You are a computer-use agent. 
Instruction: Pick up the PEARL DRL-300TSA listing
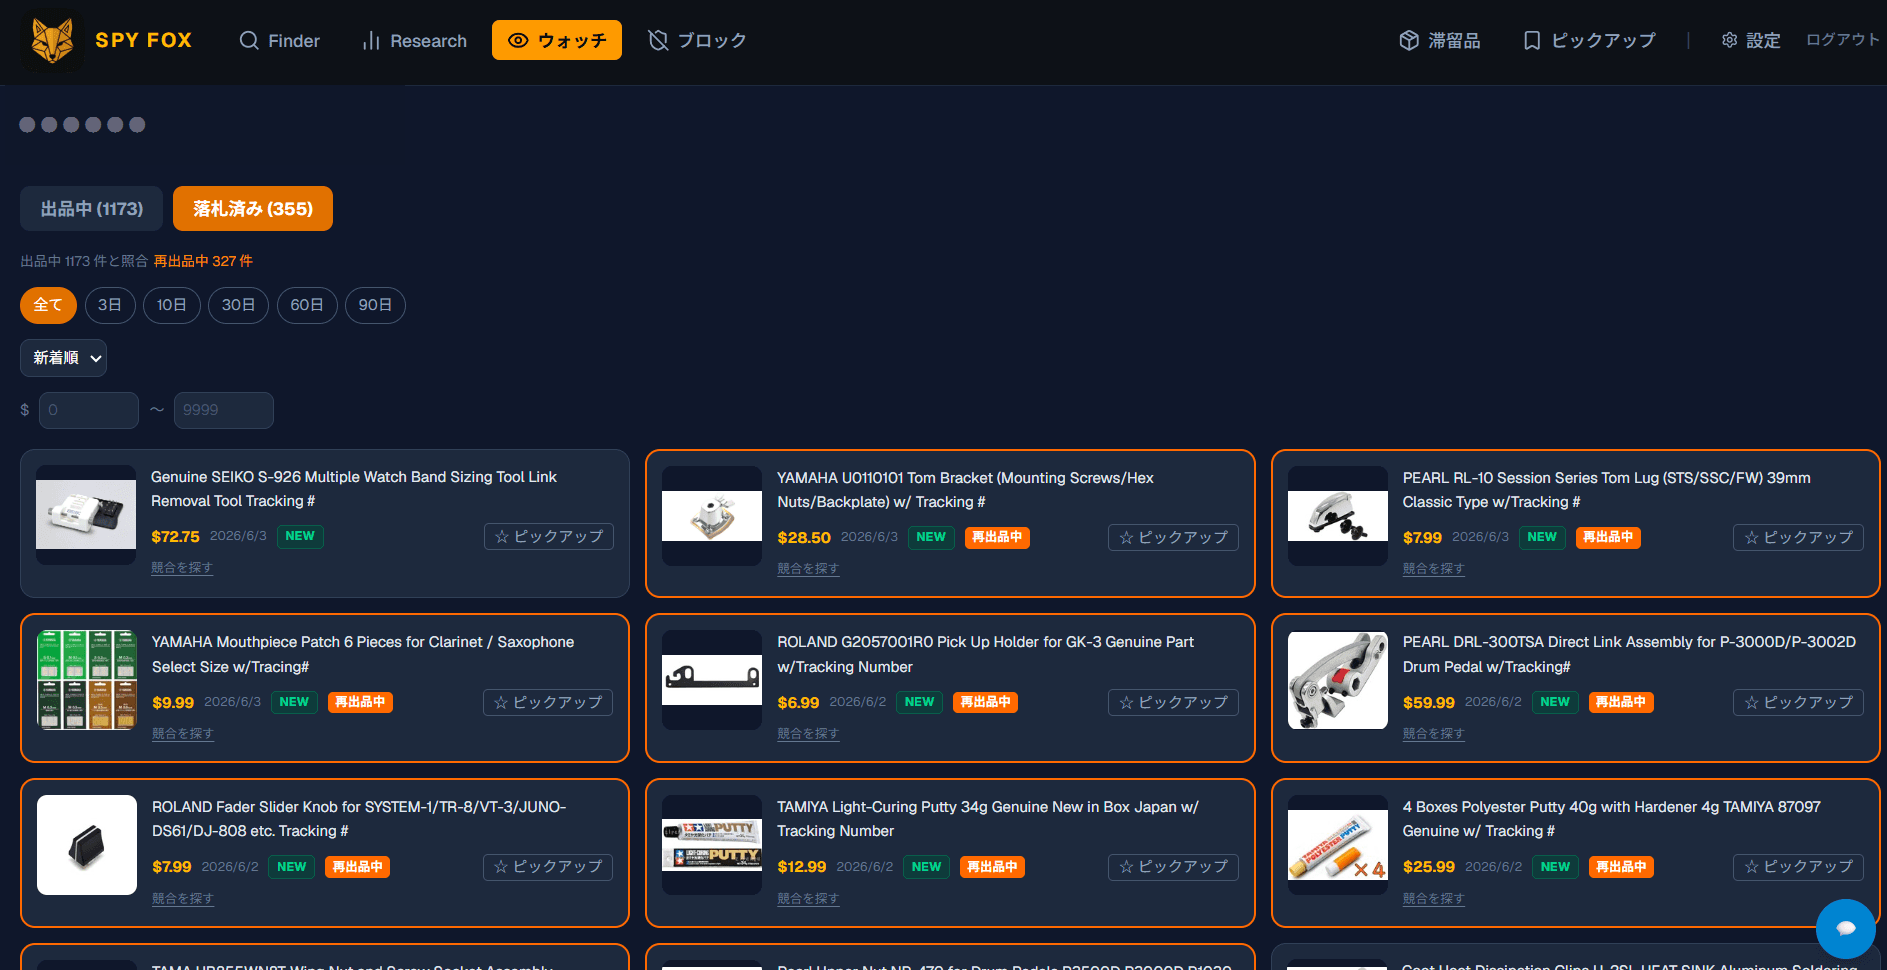point(1798,703)
